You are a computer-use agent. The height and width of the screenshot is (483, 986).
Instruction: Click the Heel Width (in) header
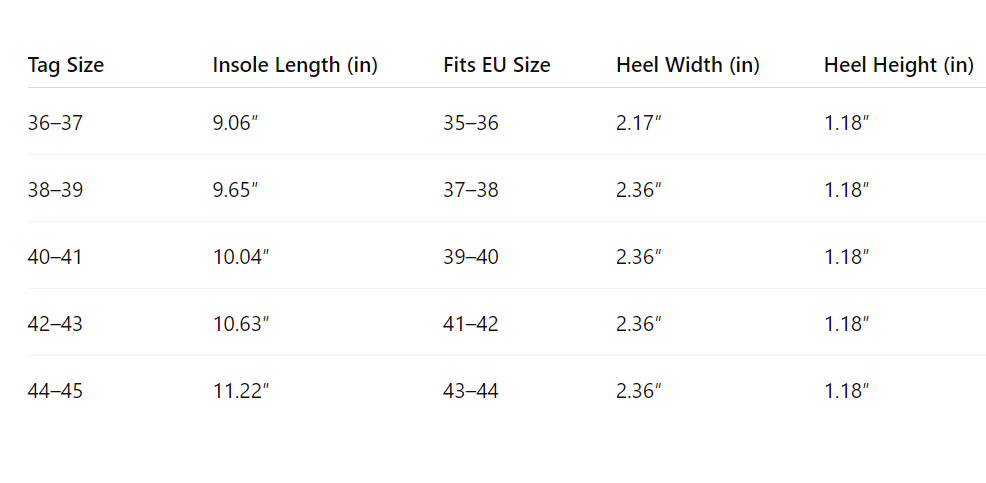coord(688,65)
